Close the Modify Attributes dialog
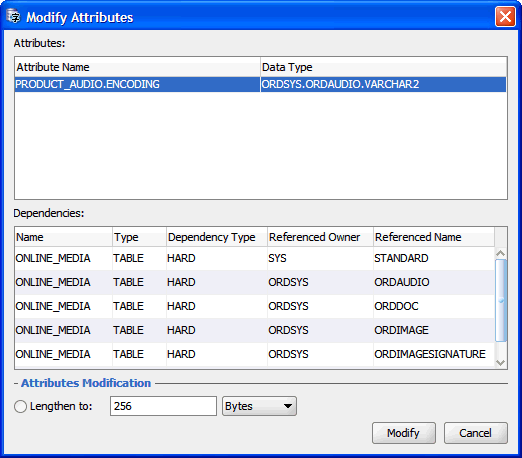This screenshot has height=458, width=522. click(505, 17)
